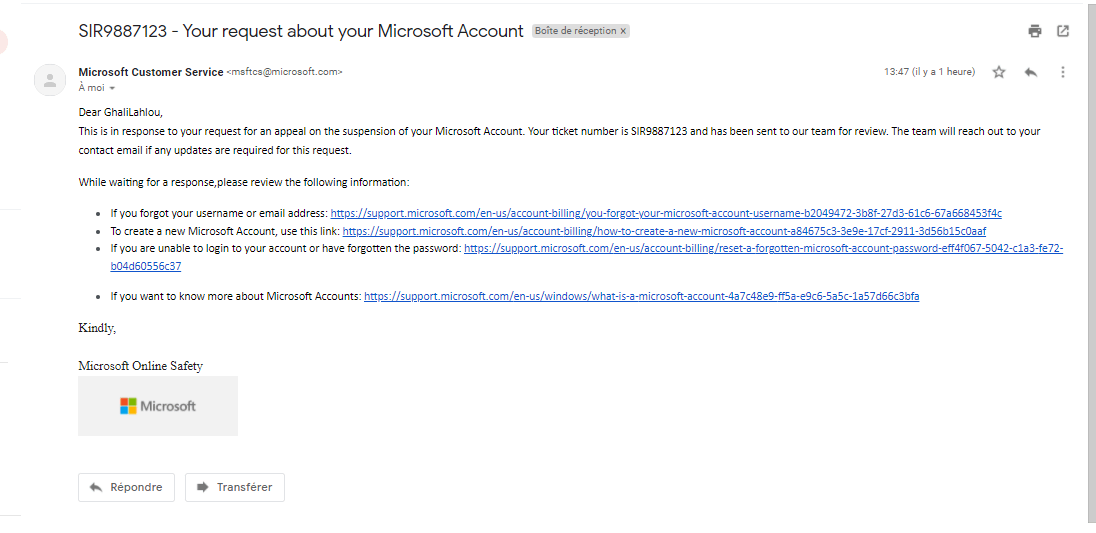Click sender avatar icon
Viewport: 1096px width, 533px height.
coord(50,80)
